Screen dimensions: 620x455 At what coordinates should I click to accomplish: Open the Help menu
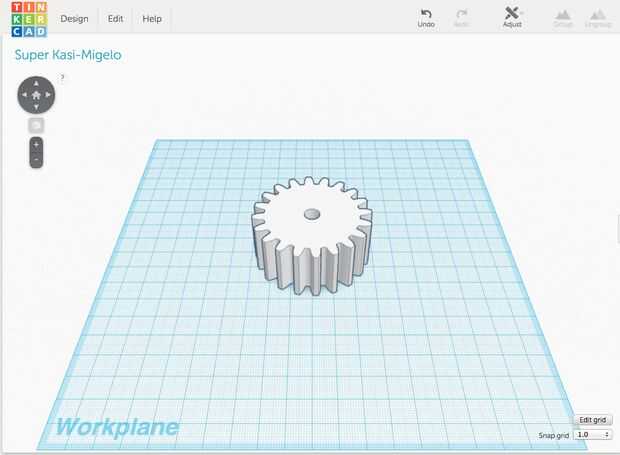[x=152, y=19]
